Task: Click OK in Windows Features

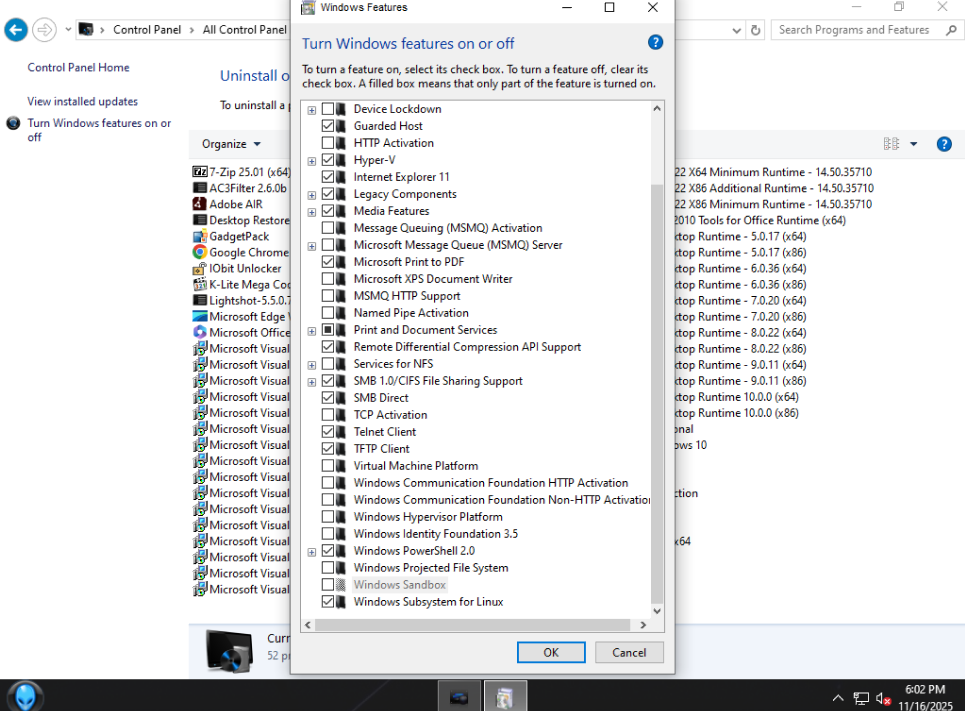Action: tap(551, 653)
